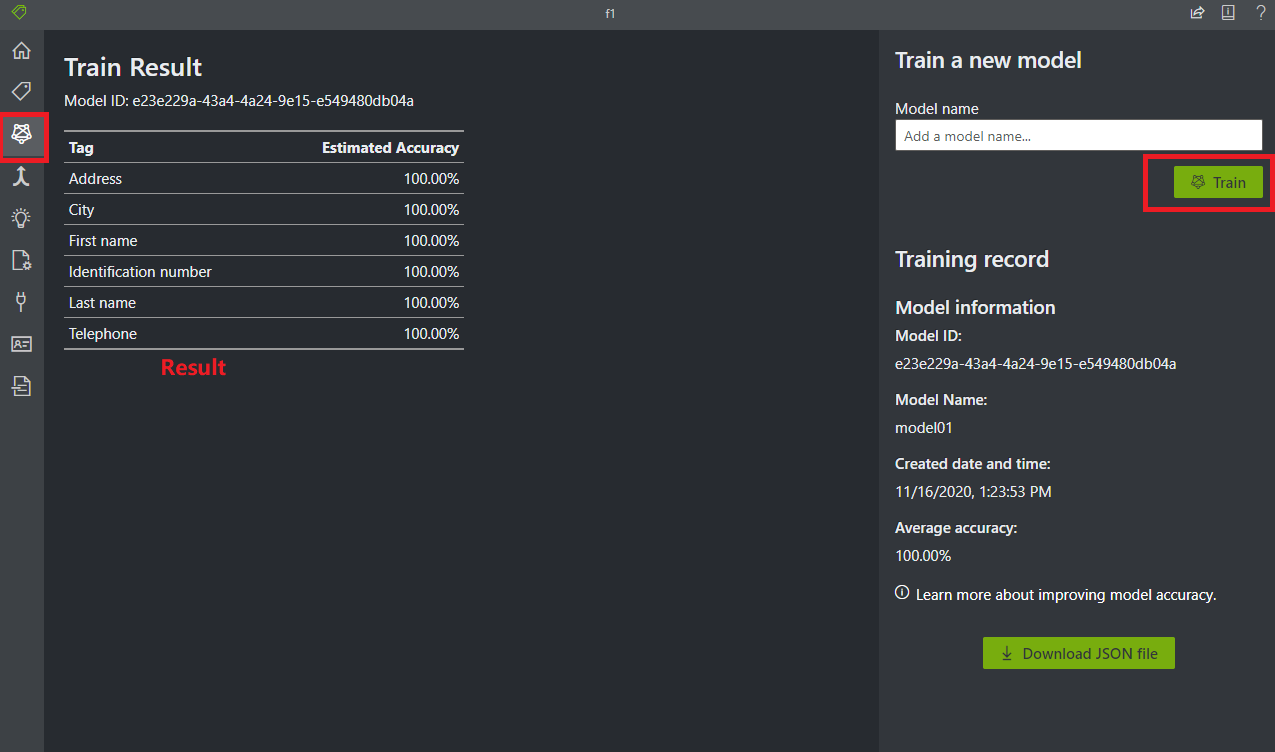Click the info icon beside Learn more

(902, 593)
